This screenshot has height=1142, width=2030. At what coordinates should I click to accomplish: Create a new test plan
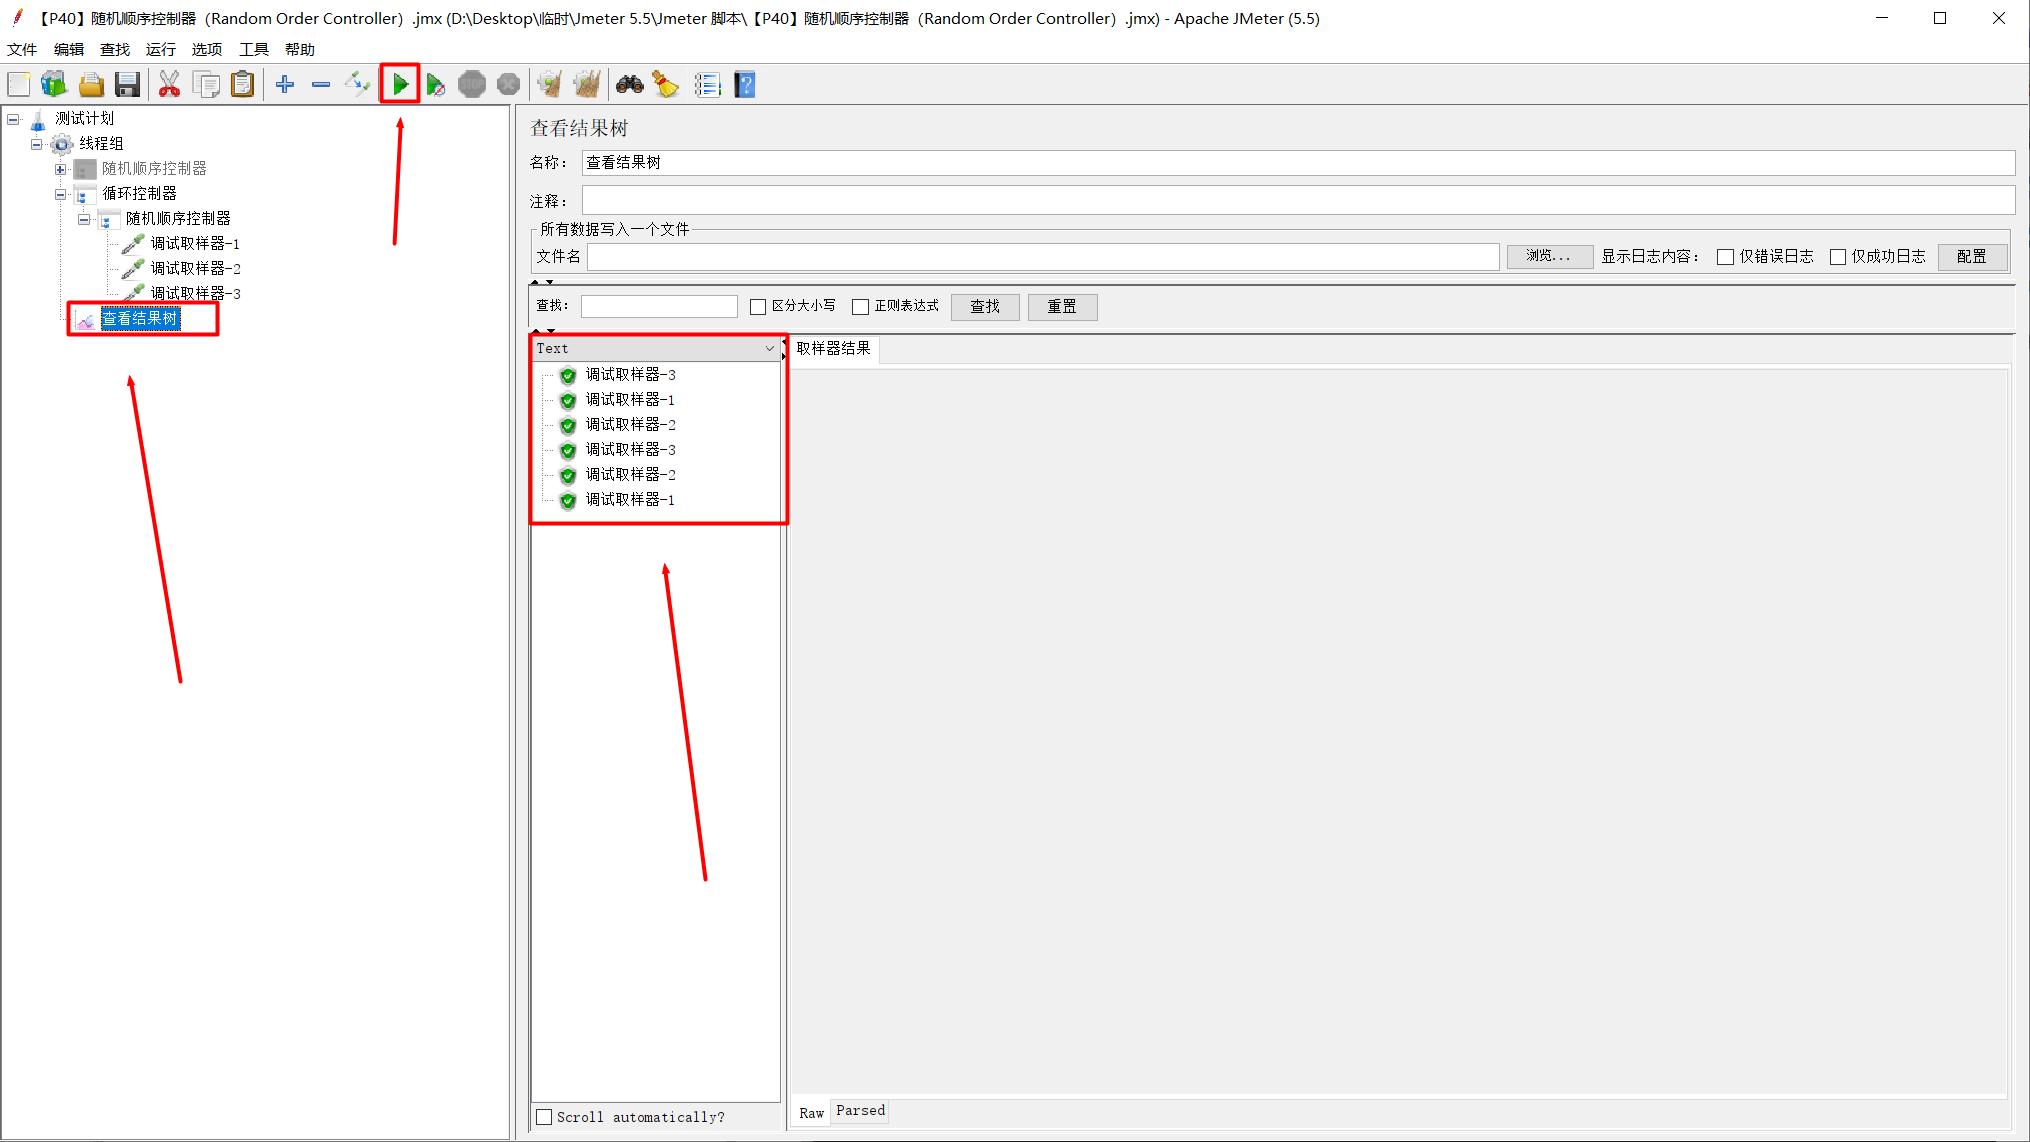tap(19, 85)
